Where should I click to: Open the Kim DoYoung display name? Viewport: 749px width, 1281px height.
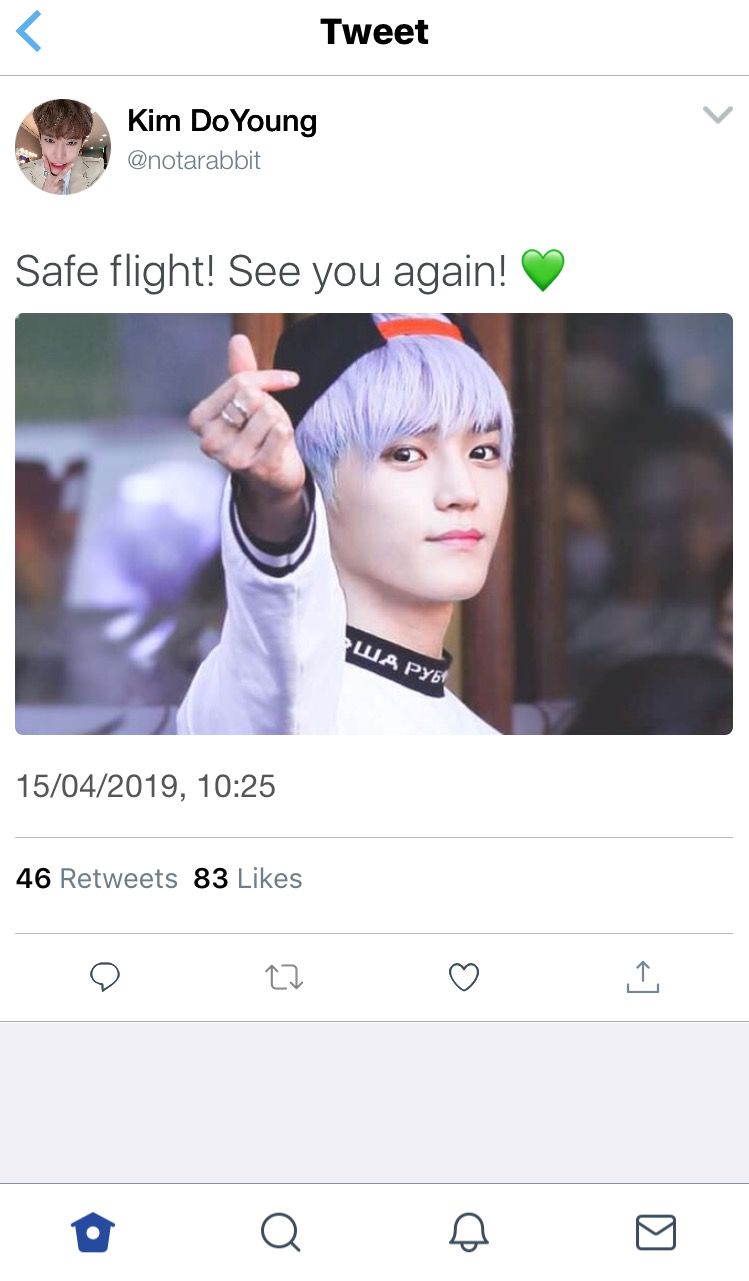click(222, 122)
